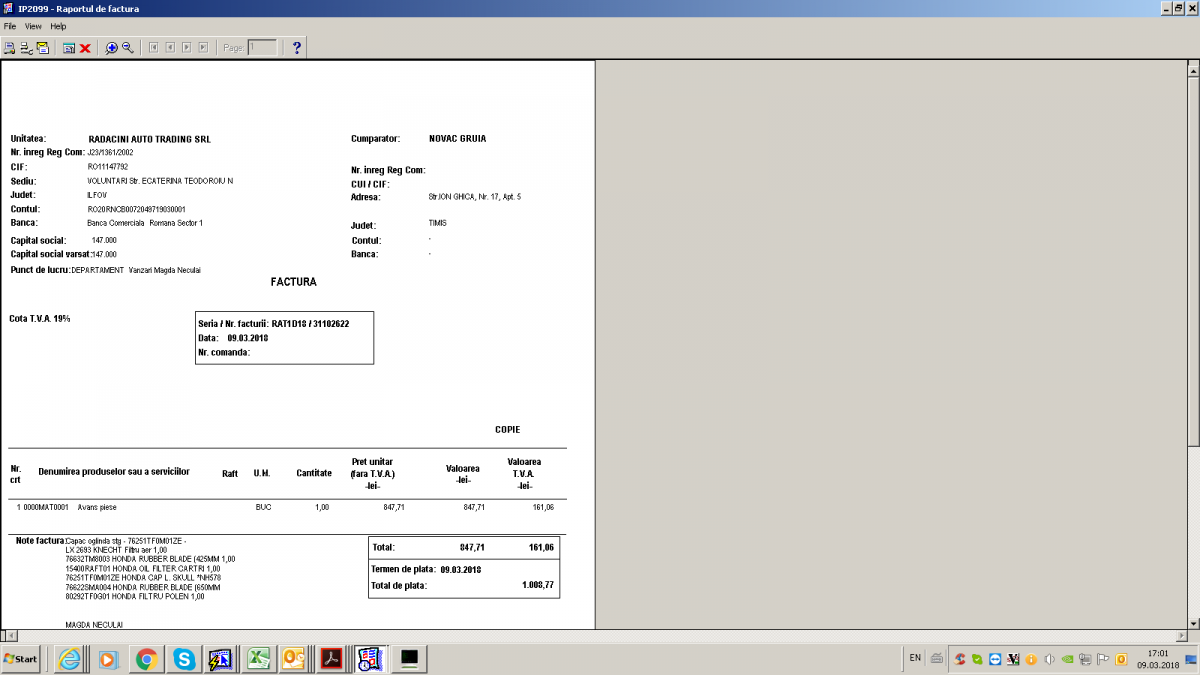Click the red X delete icon
The width and height of the screenshot is (1200, 675).
86,47
